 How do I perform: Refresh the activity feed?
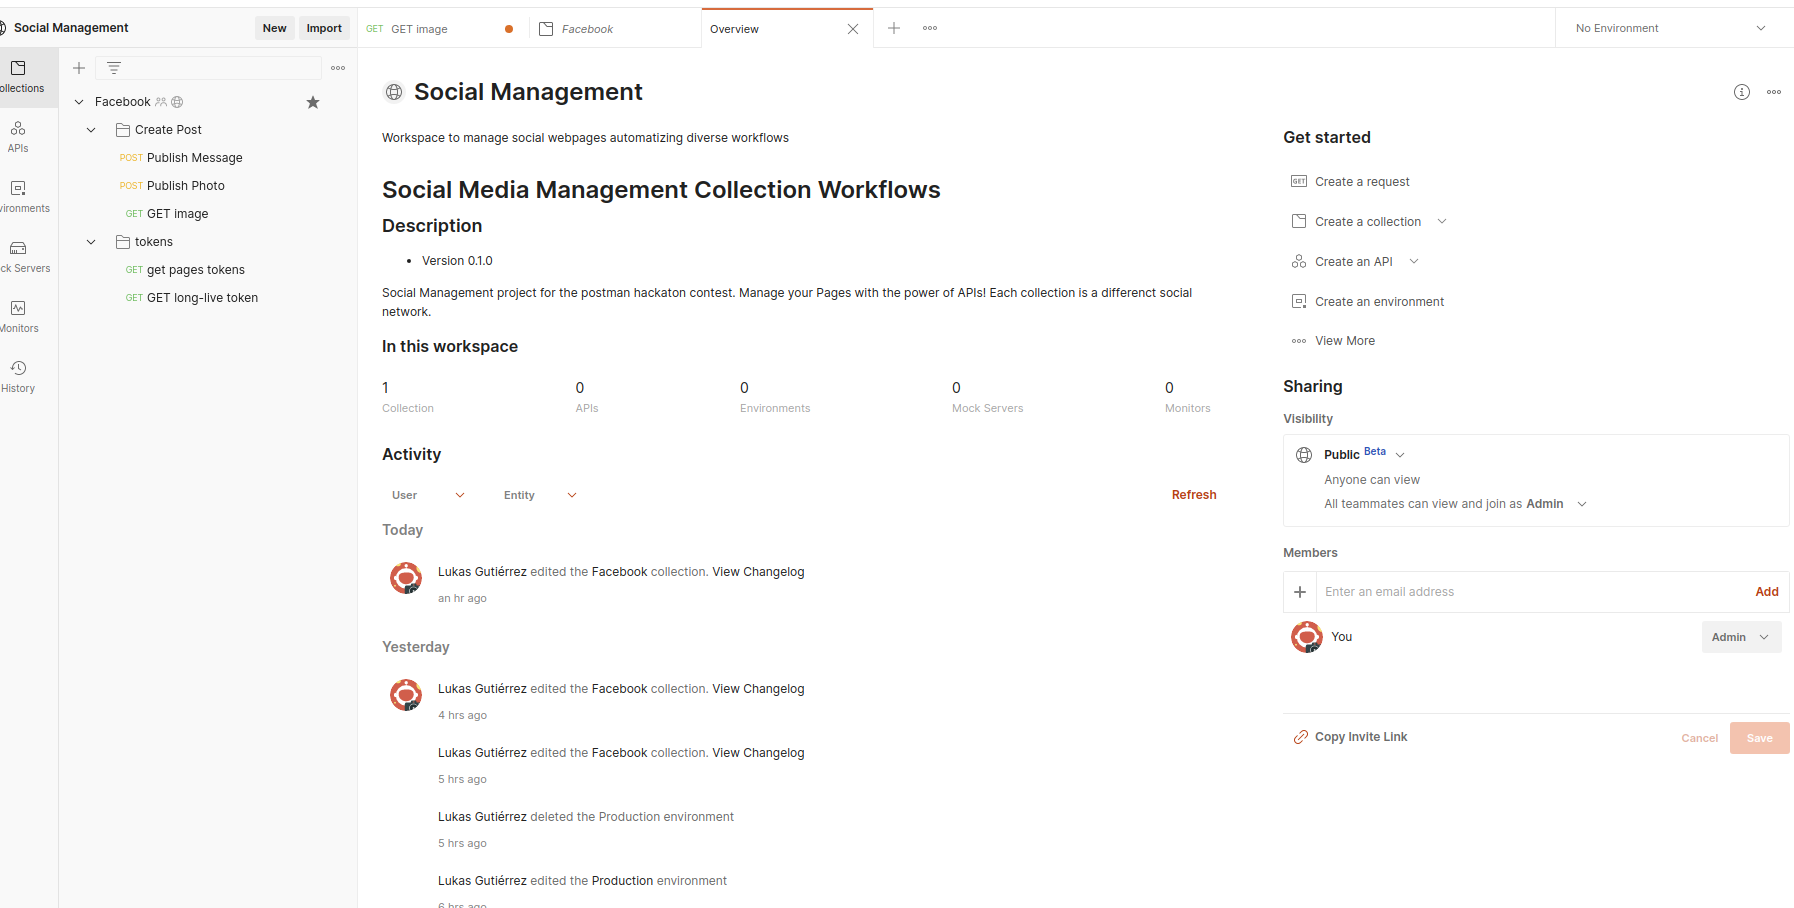1194,495
